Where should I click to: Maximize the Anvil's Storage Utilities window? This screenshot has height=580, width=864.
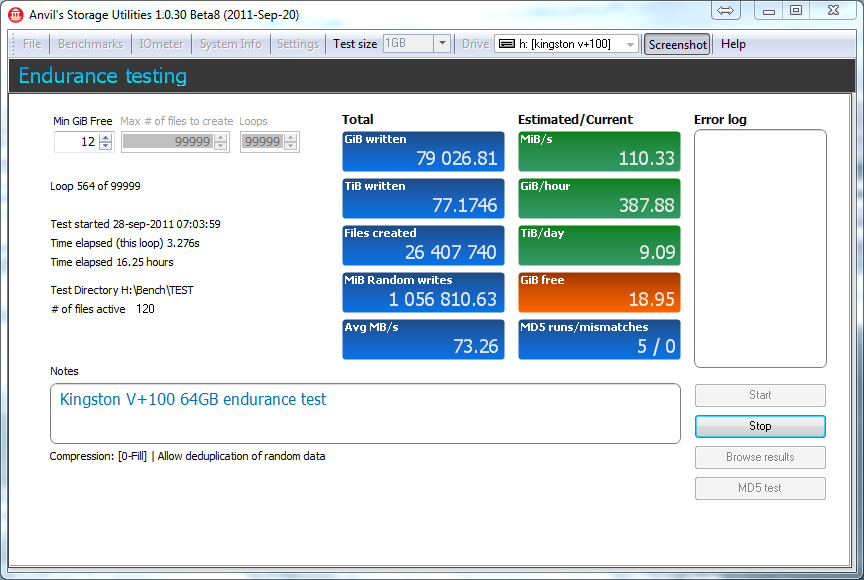pos(796,10)
